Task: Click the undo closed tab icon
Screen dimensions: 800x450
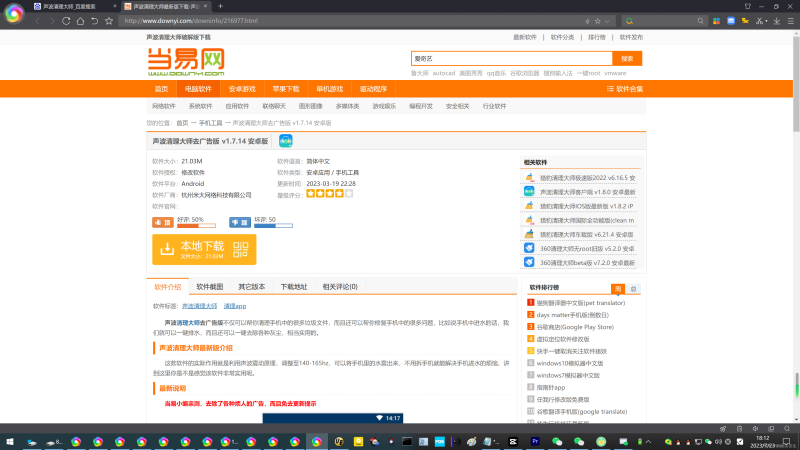Action: pyautogui.click(x=94, y=21)
